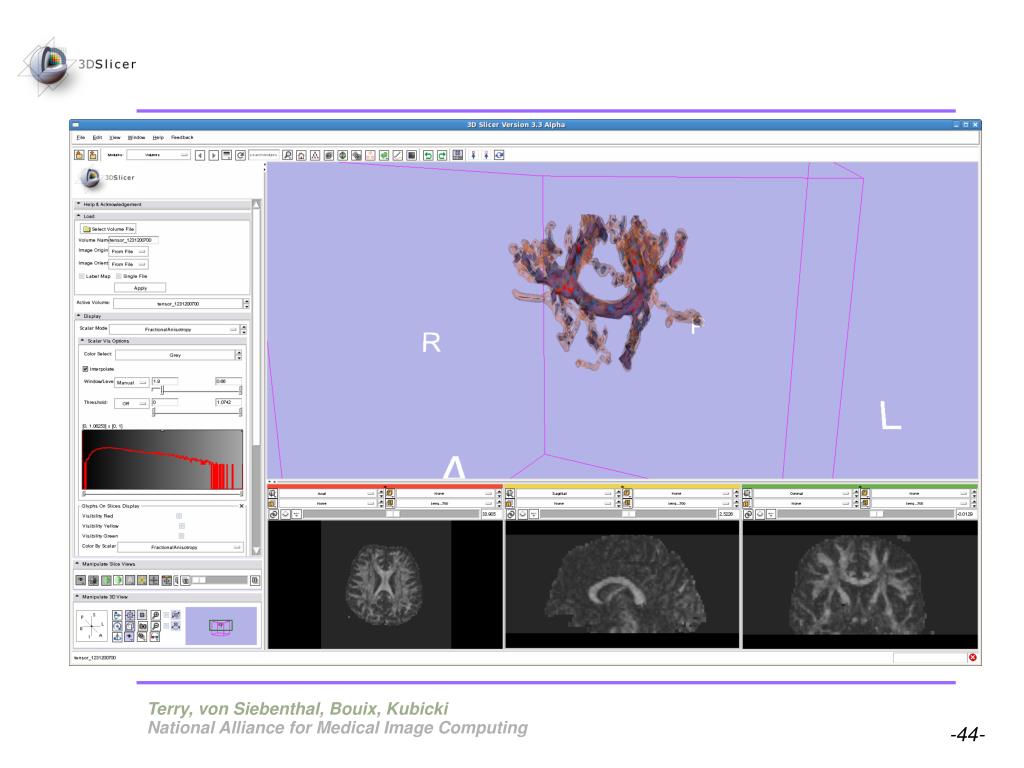Open the Color Select Grey dropdown
Image resolution: width=1024 pixels, height=768 pixels.
174,355
